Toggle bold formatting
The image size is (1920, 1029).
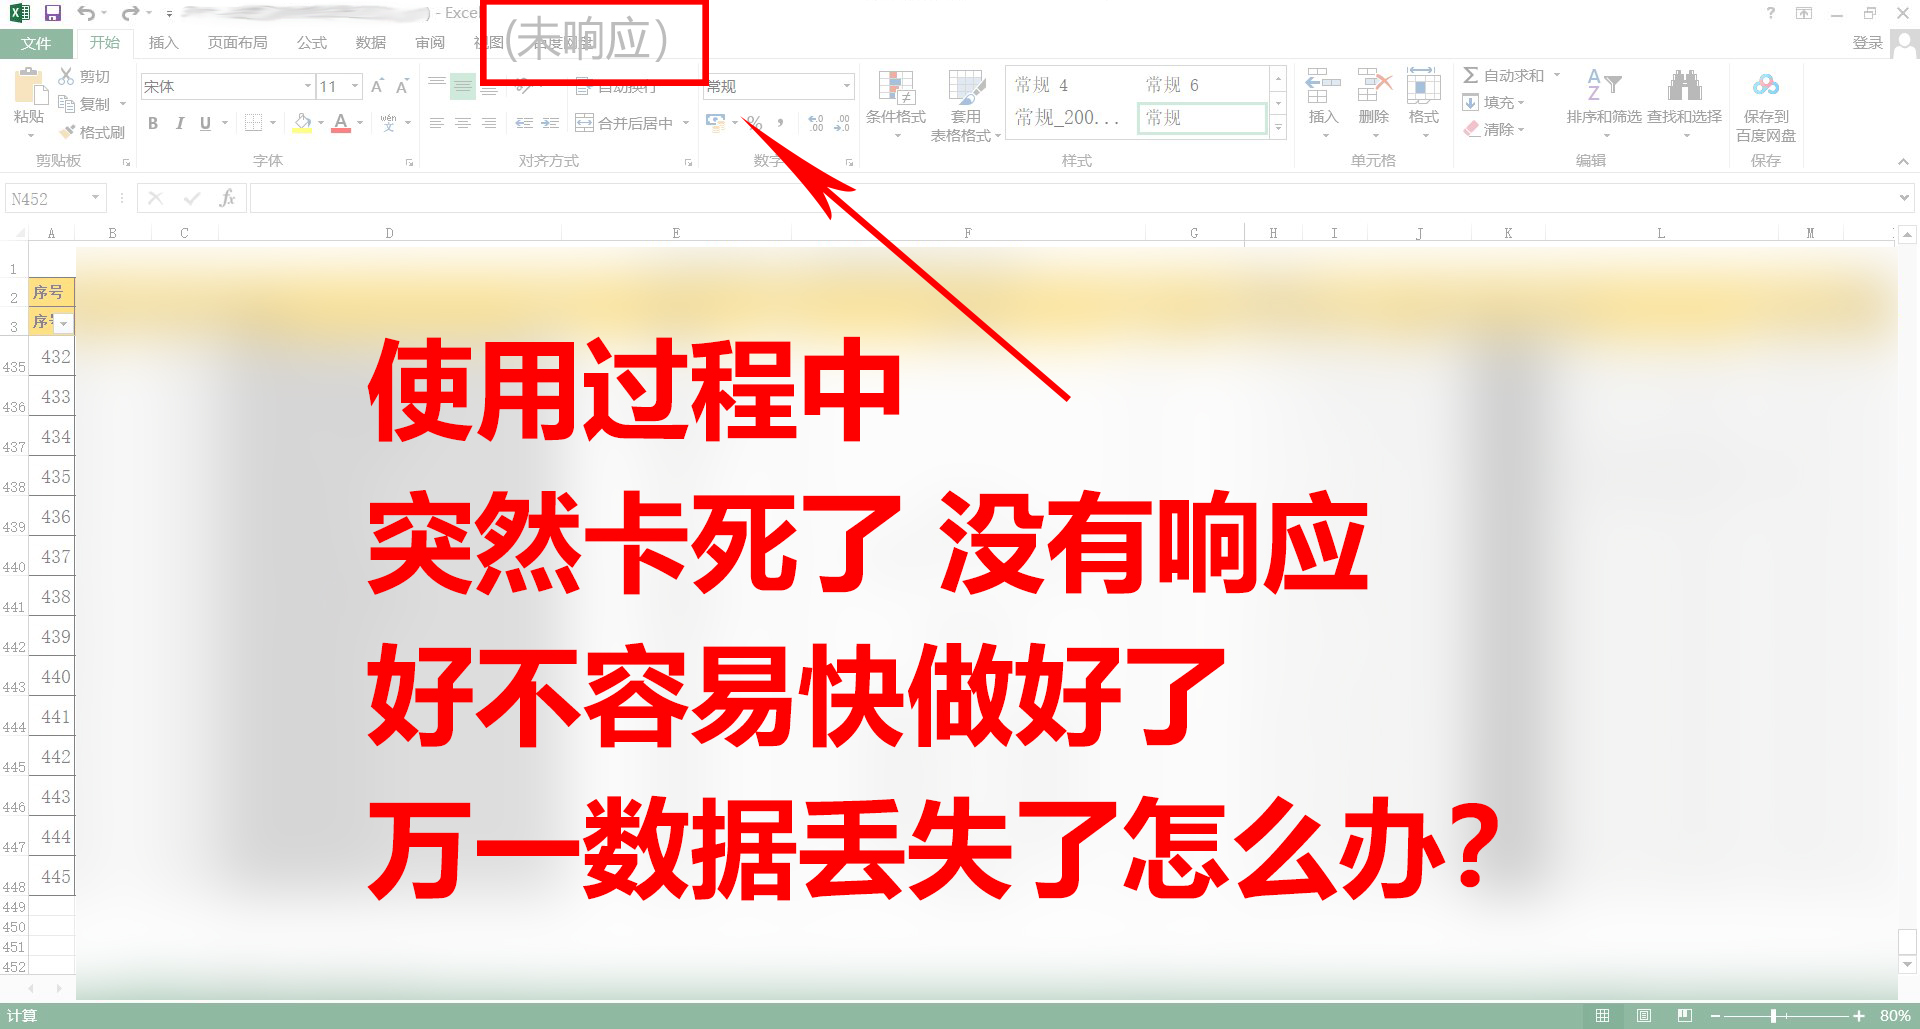click(152, 123)
